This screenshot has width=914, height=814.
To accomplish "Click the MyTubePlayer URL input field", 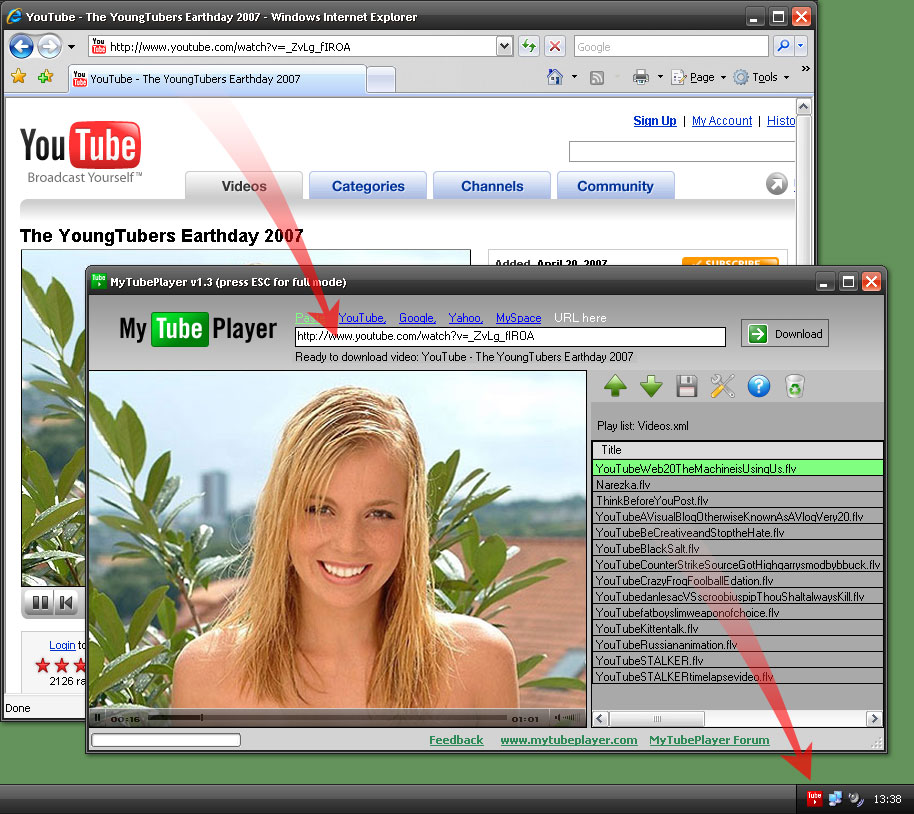I will (x=511, y=336).
